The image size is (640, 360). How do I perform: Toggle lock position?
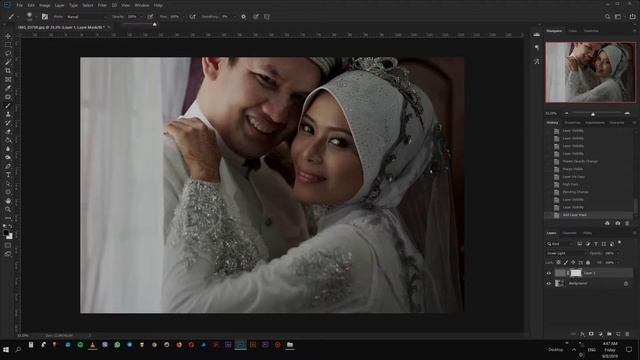click(x=573, y=262)
